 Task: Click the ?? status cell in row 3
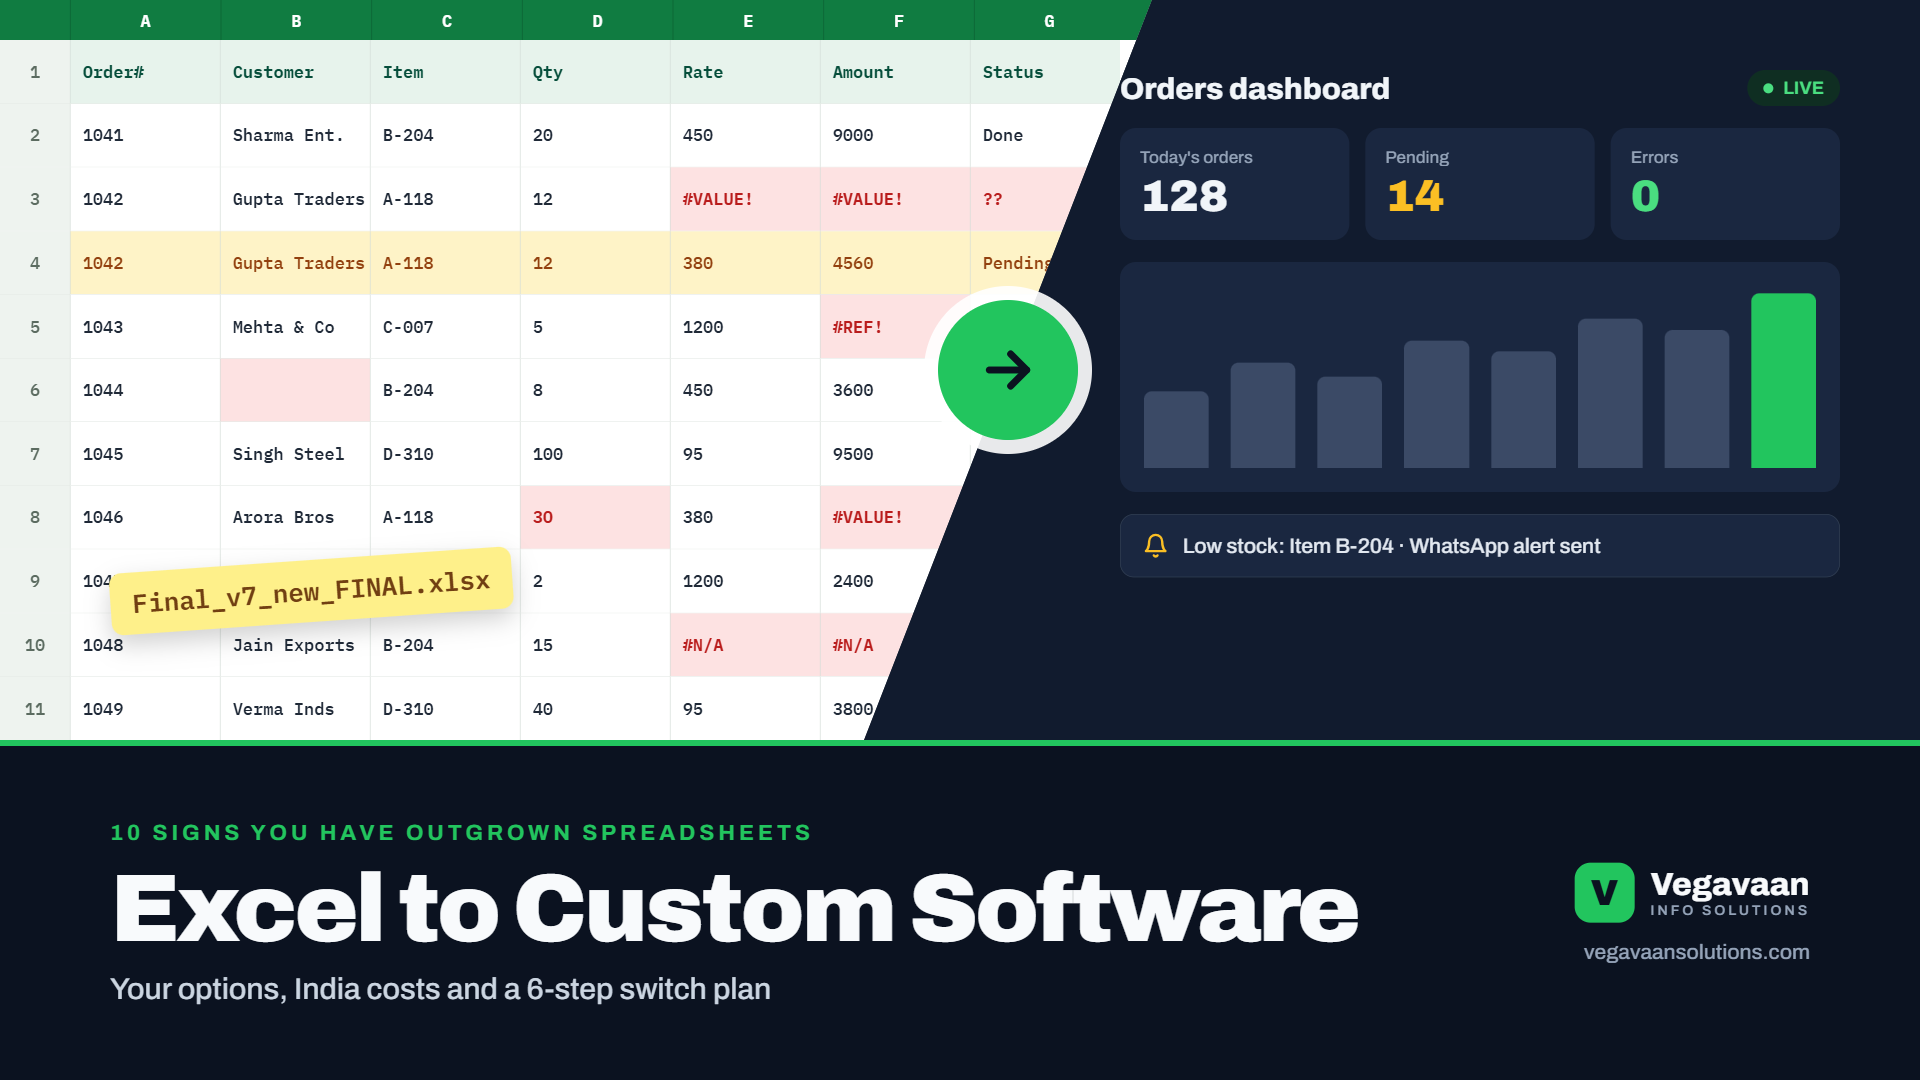[x=1025, y=199]
